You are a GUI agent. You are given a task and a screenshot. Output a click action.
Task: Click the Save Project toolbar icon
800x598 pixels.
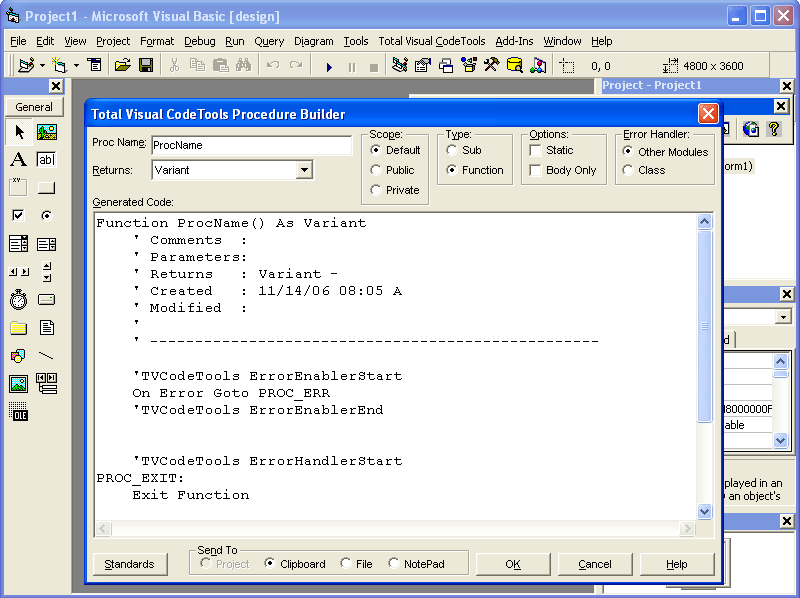pos(146,65)
